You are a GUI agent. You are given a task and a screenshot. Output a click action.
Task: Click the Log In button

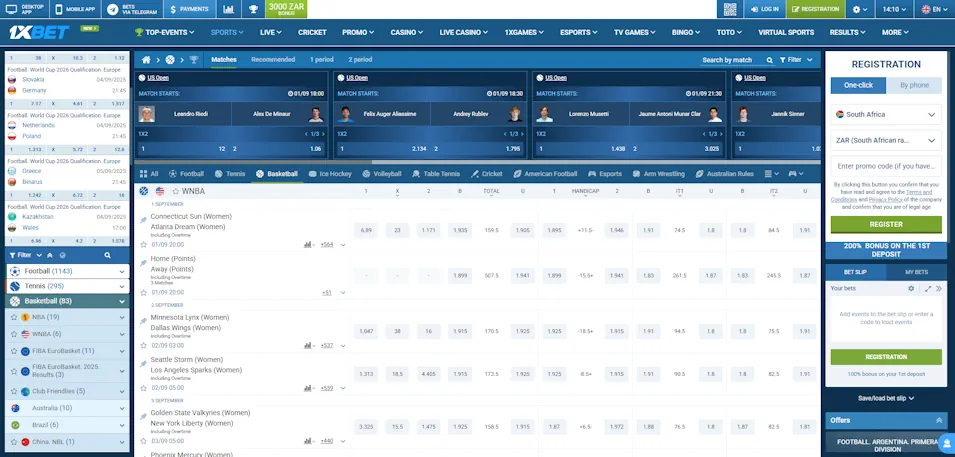point(764,9)
